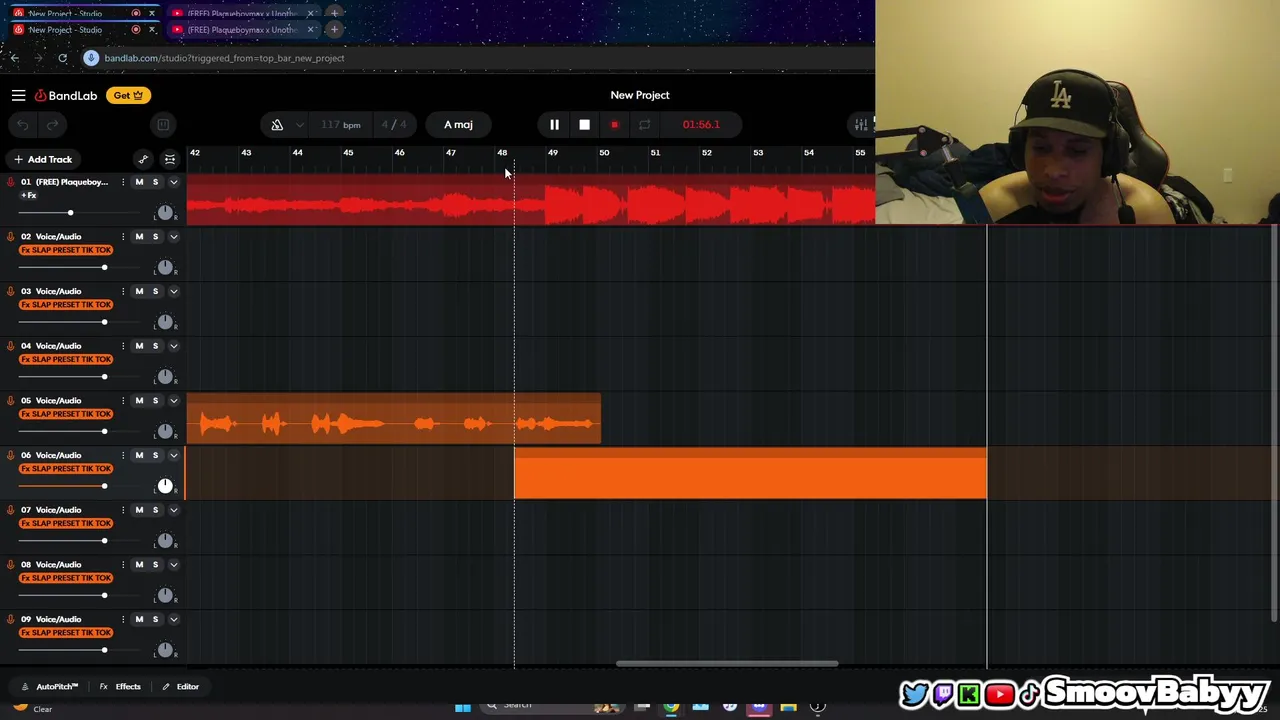Pause playback
The width and height of the screenshot is (1280, 720).
[554, 125]
